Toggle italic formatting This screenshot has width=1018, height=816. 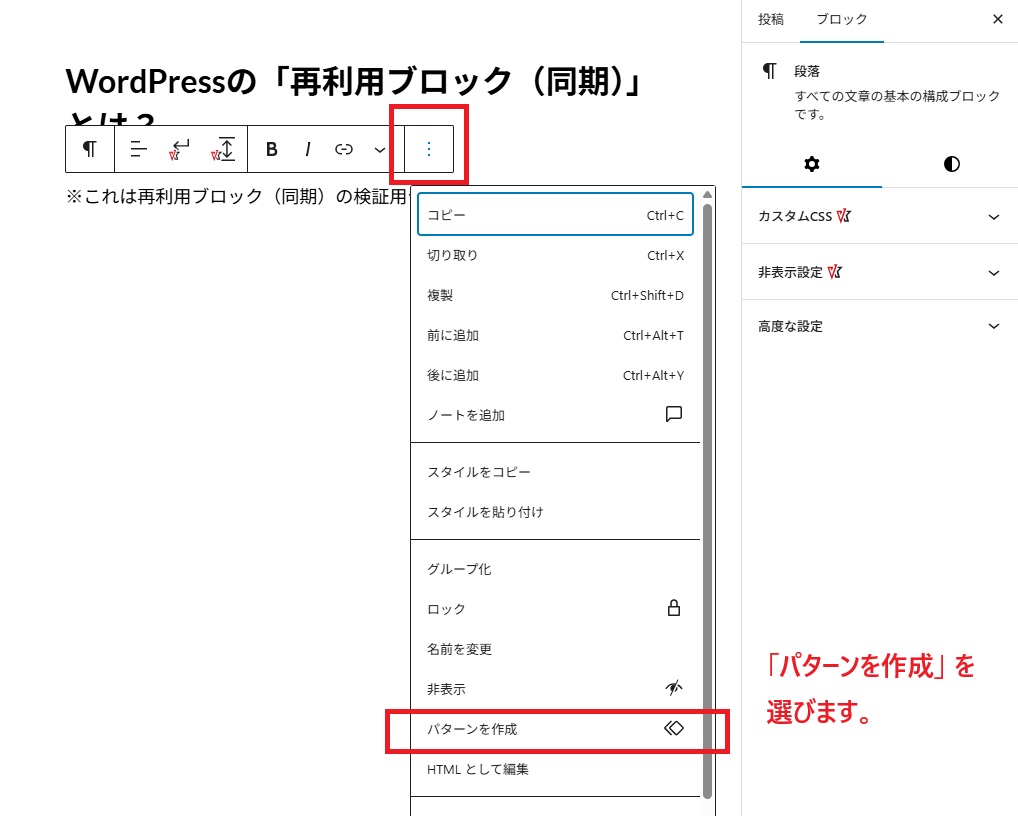coord(307,149)
